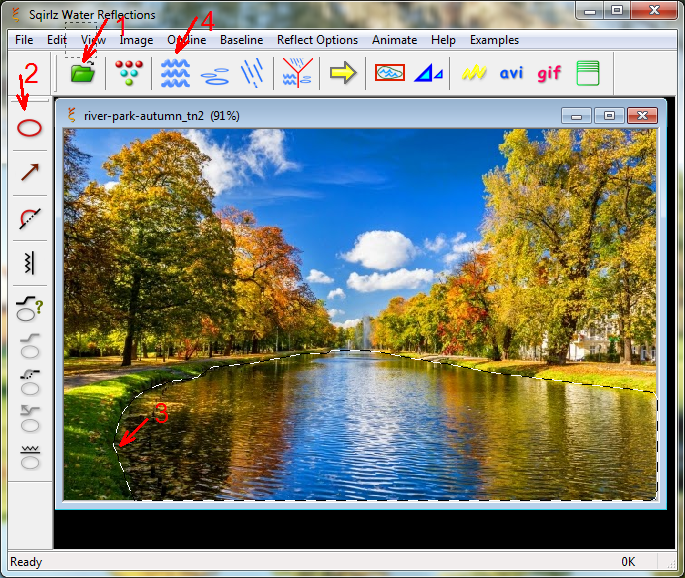This screenshot has height=578, width=685.
Task: Open the Reflect Options menu
Action: click(317, 40)
